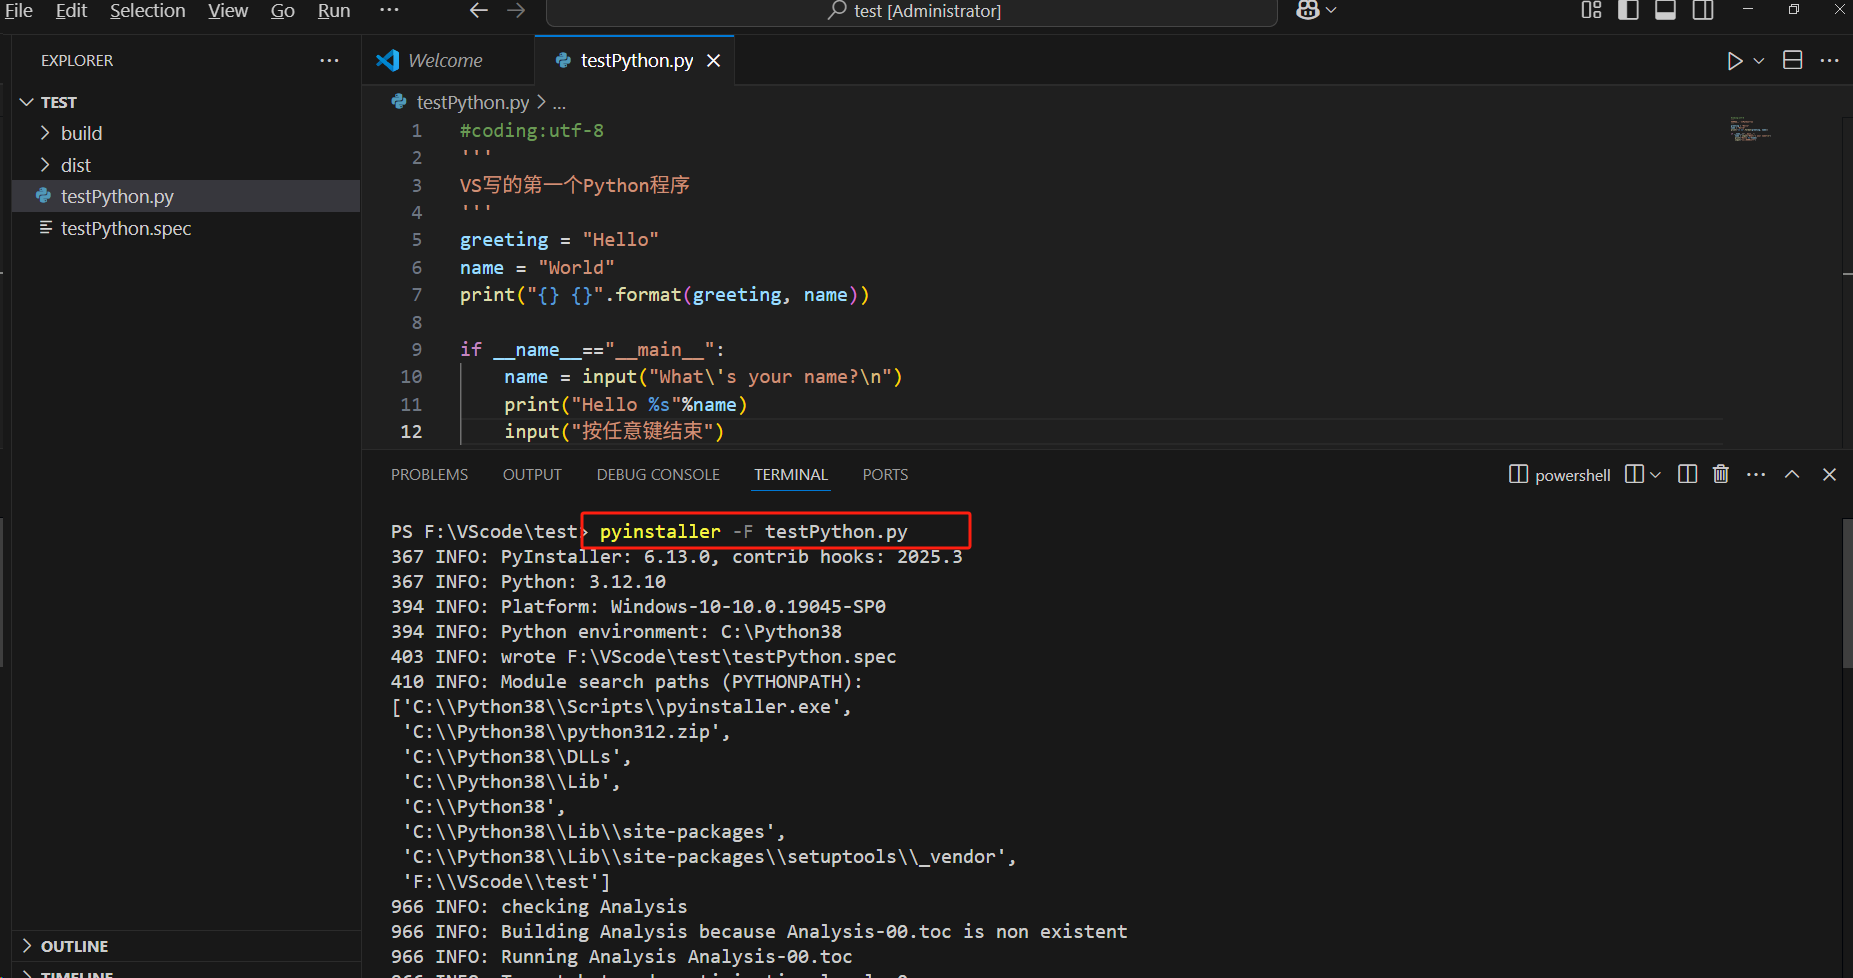The width and height of the screenshot is (1853, 978).
Task: Click the Customize Layout icon
Action: [x=1591, y=10]
